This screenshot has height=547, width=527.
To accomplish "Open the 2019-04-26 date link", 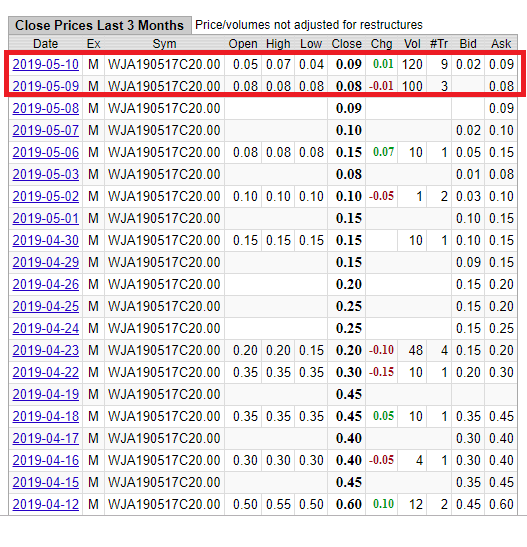I will (x=46, y=284).
